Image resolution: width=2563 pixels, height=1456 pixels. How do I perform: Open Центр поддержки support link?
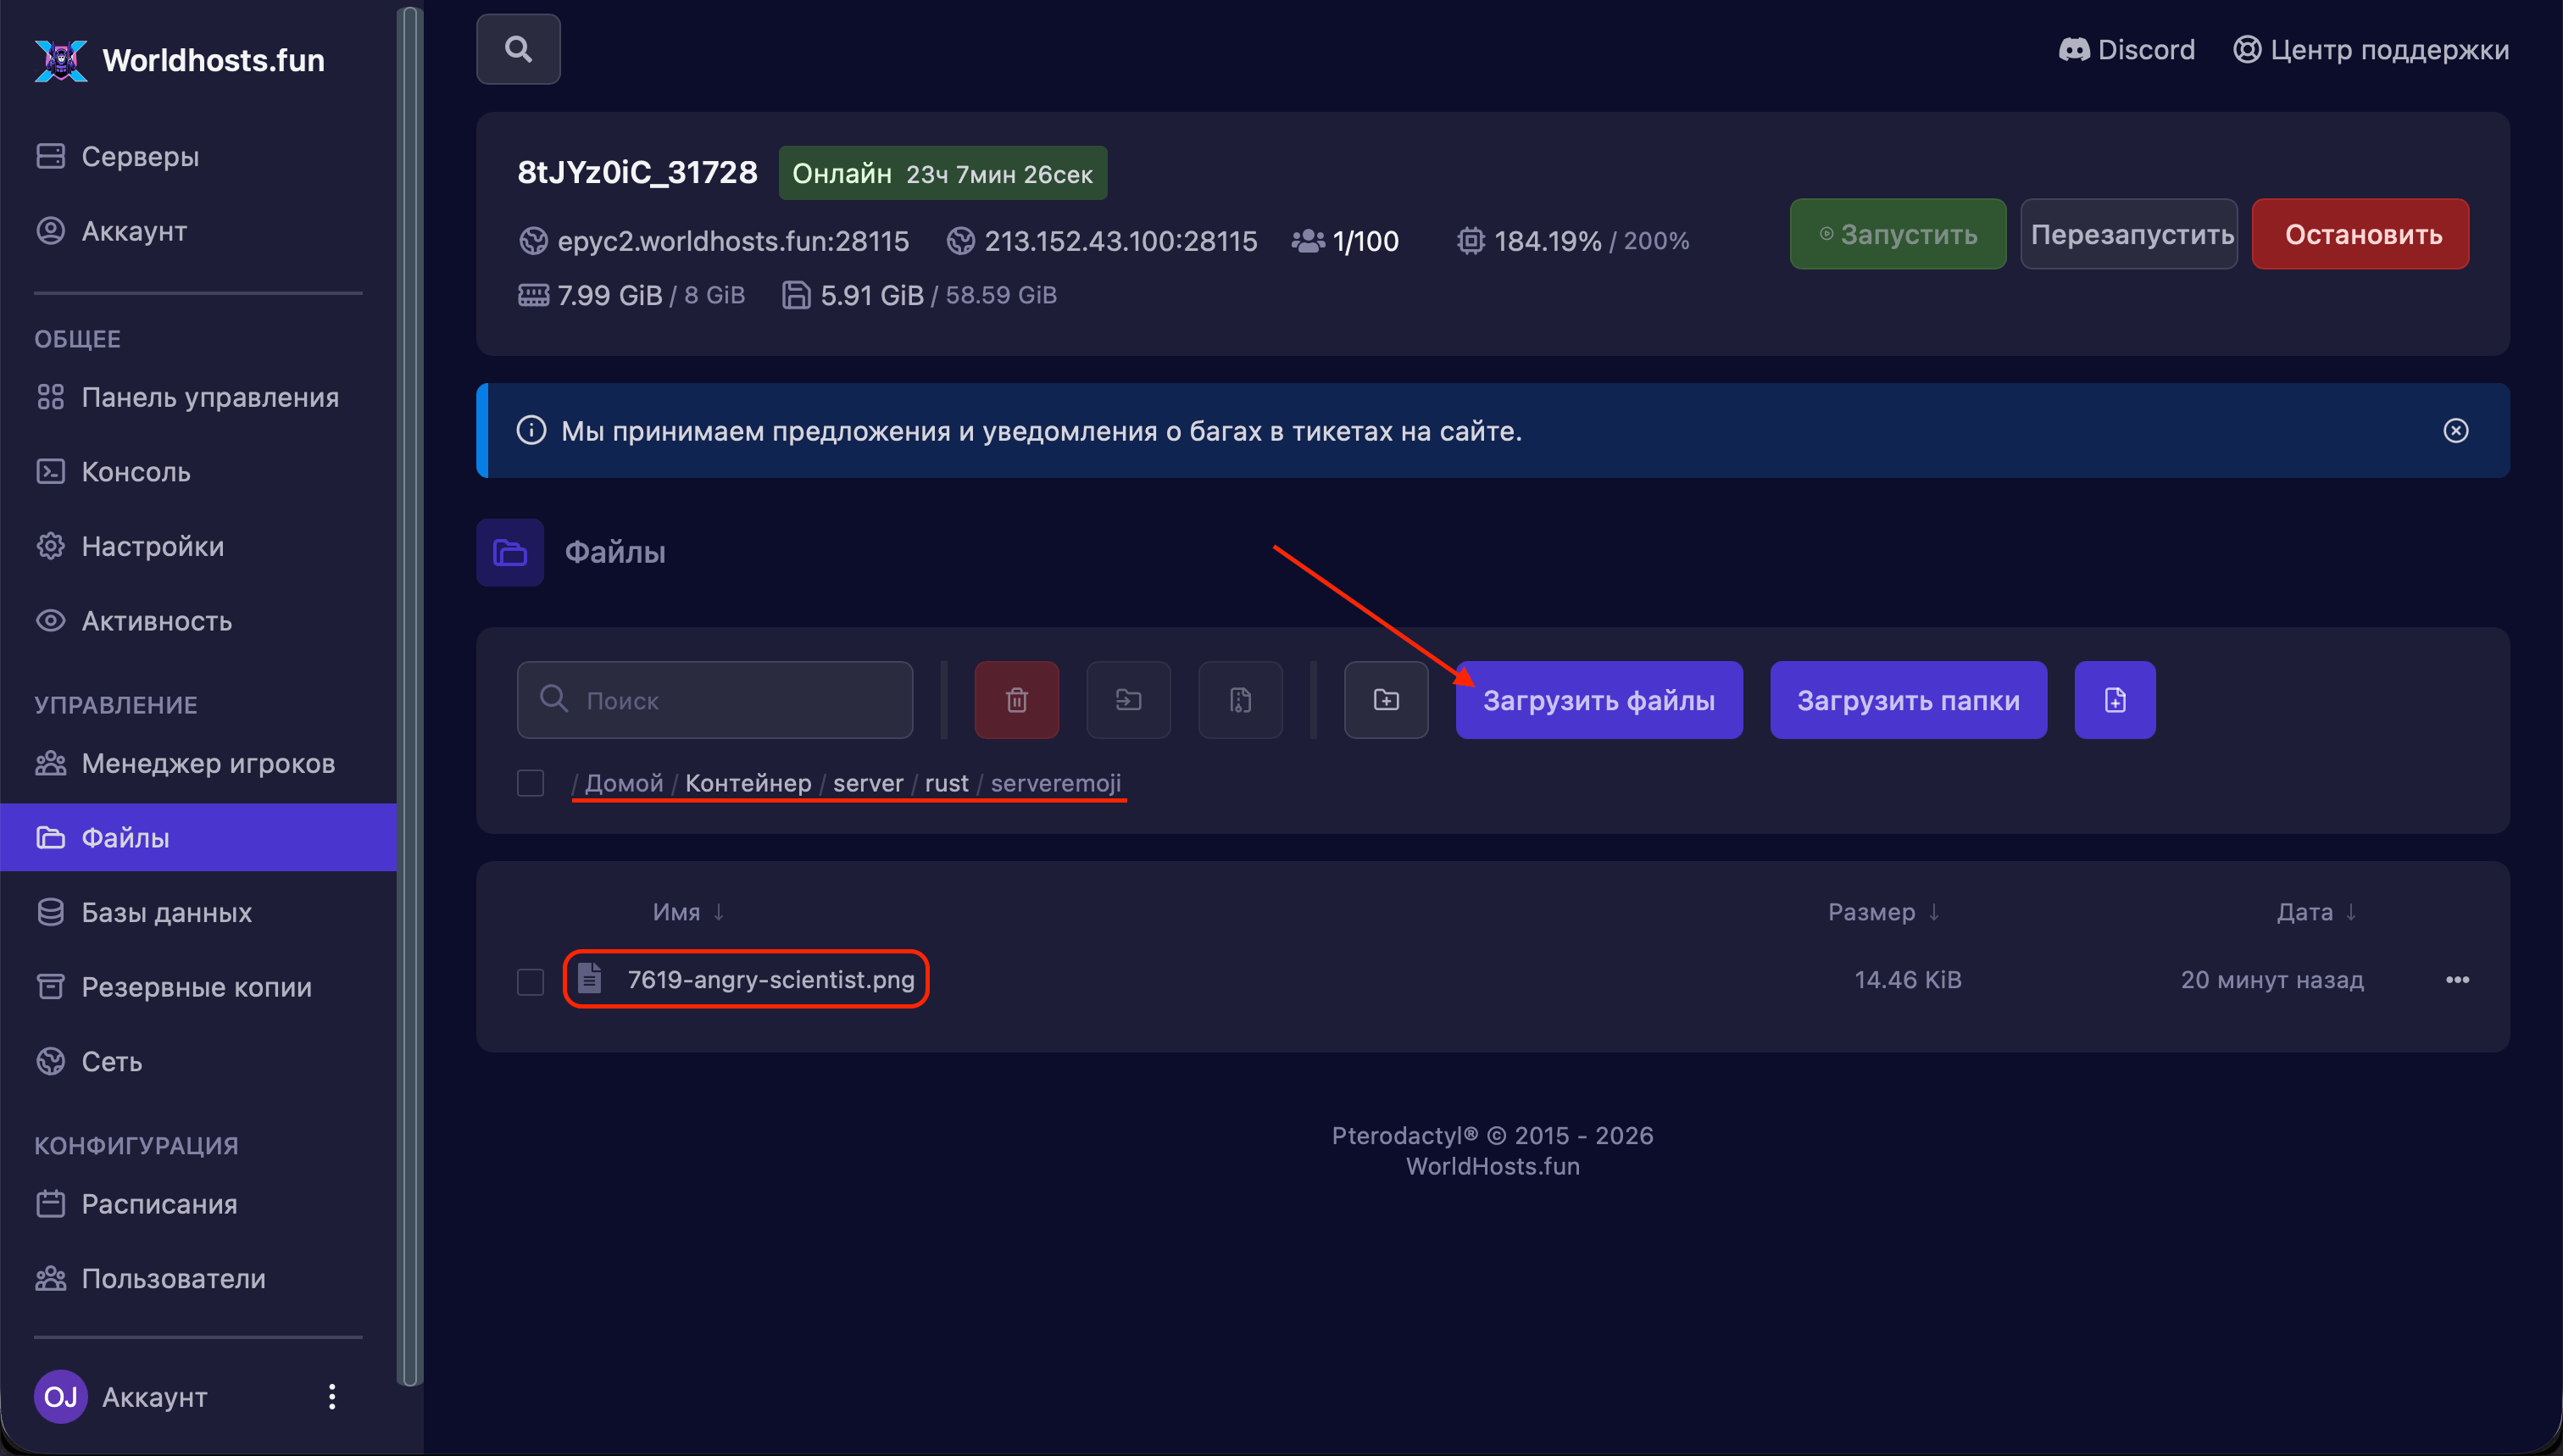click(x=2371, y=49)
